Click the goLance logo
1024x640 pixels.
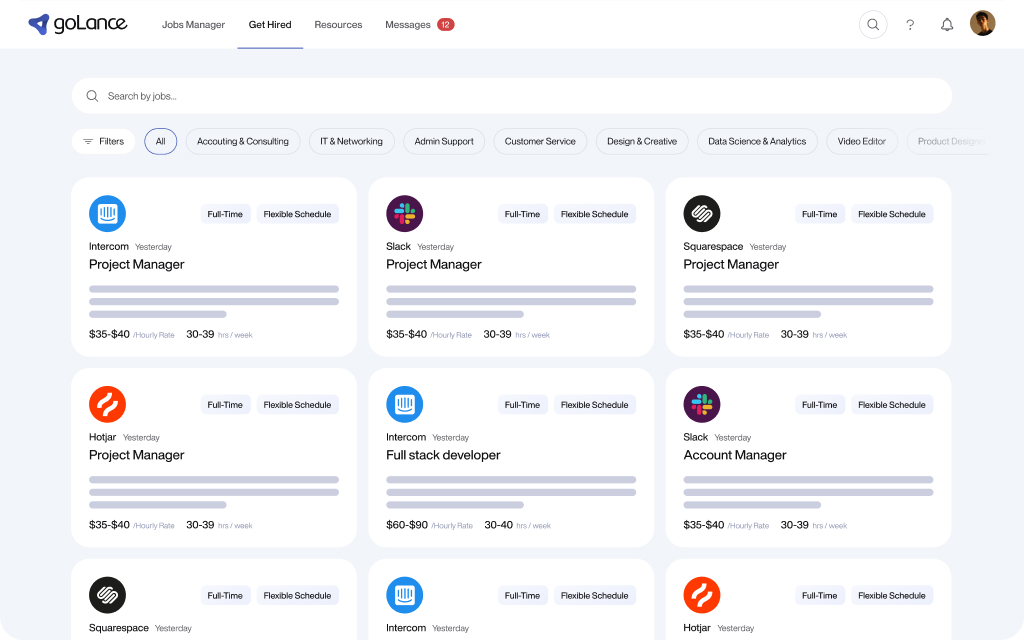click(78, 24)
